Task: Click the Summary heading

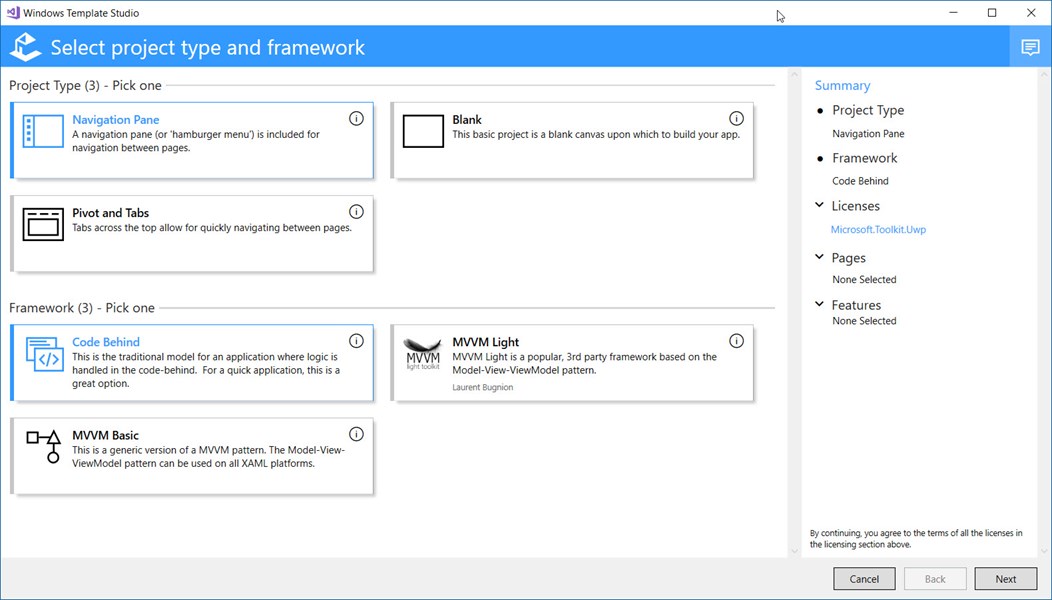Action: pos(842,85)
